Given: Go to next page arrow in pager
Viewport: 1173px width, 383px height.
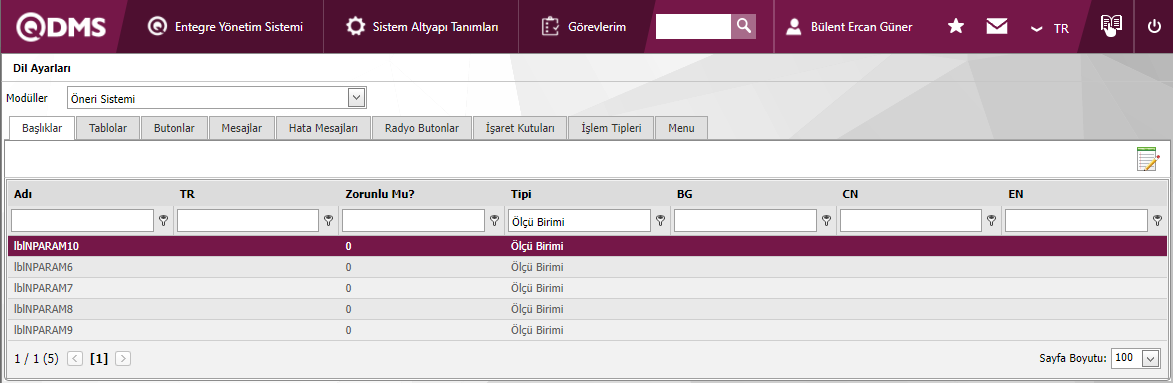Looking at the screenshot, I should 123,358.
